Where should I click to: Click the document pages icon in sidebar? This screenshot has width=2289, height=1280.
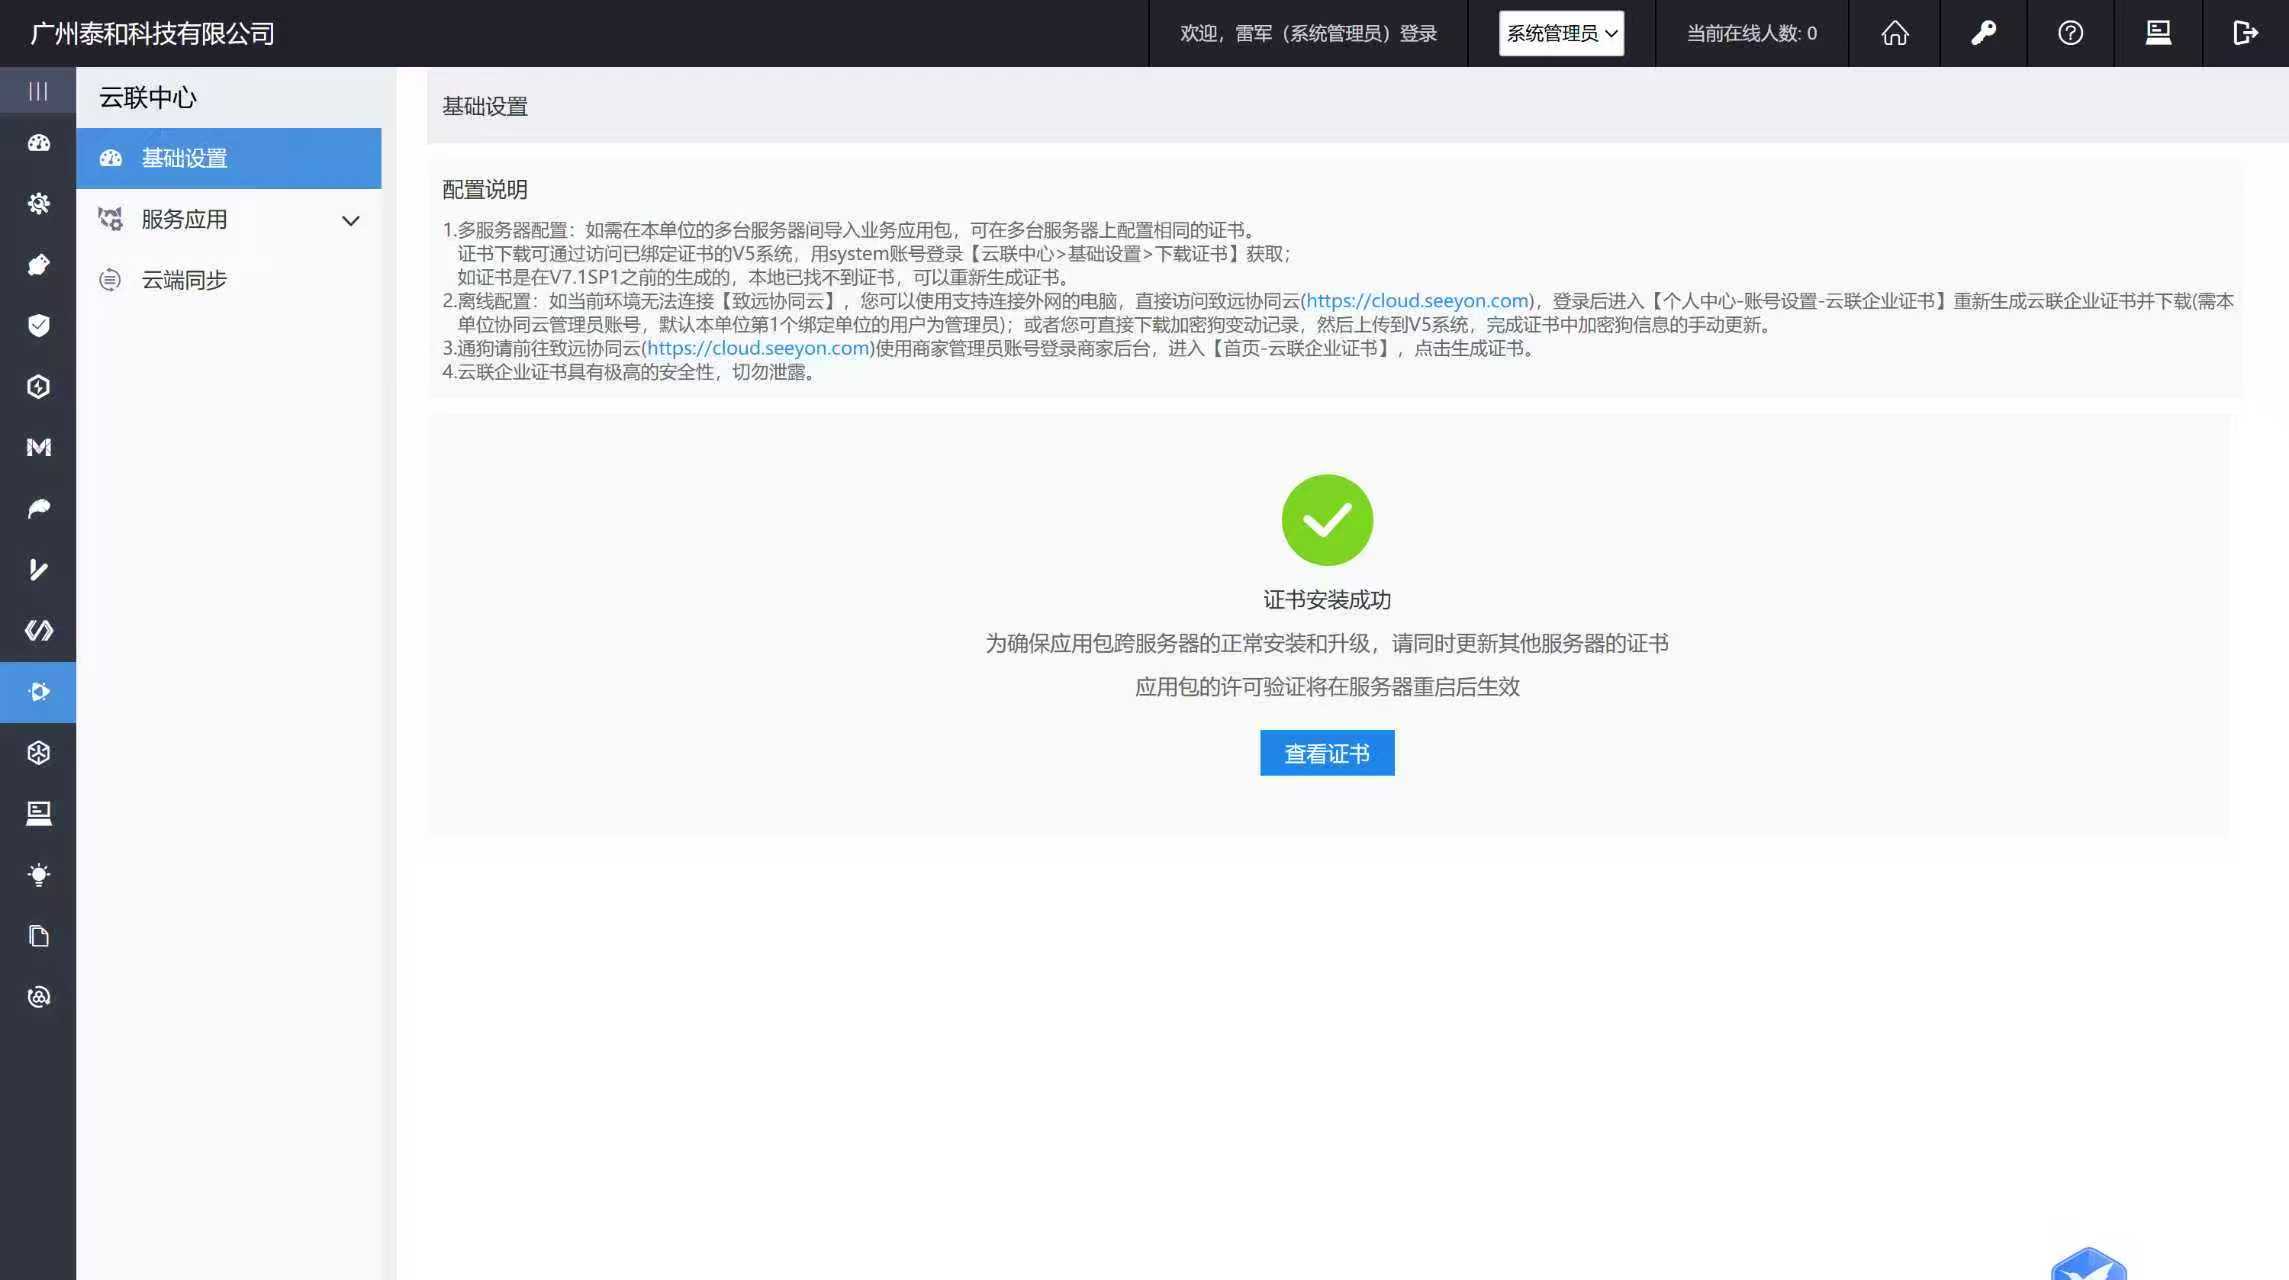click(38, 936)
